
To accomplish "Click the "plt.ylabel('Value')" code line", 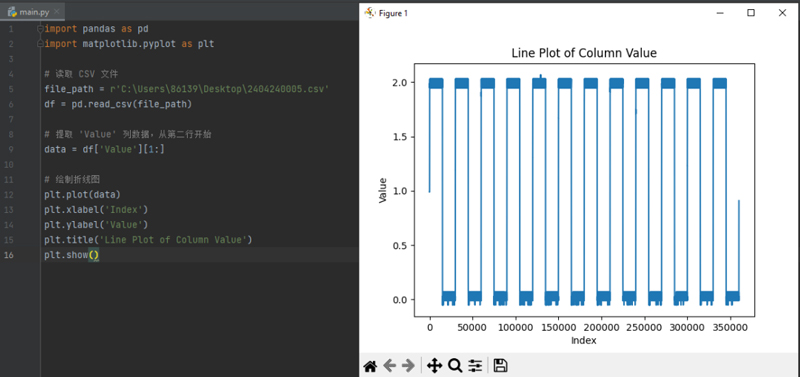I will [x=96, y=224].
